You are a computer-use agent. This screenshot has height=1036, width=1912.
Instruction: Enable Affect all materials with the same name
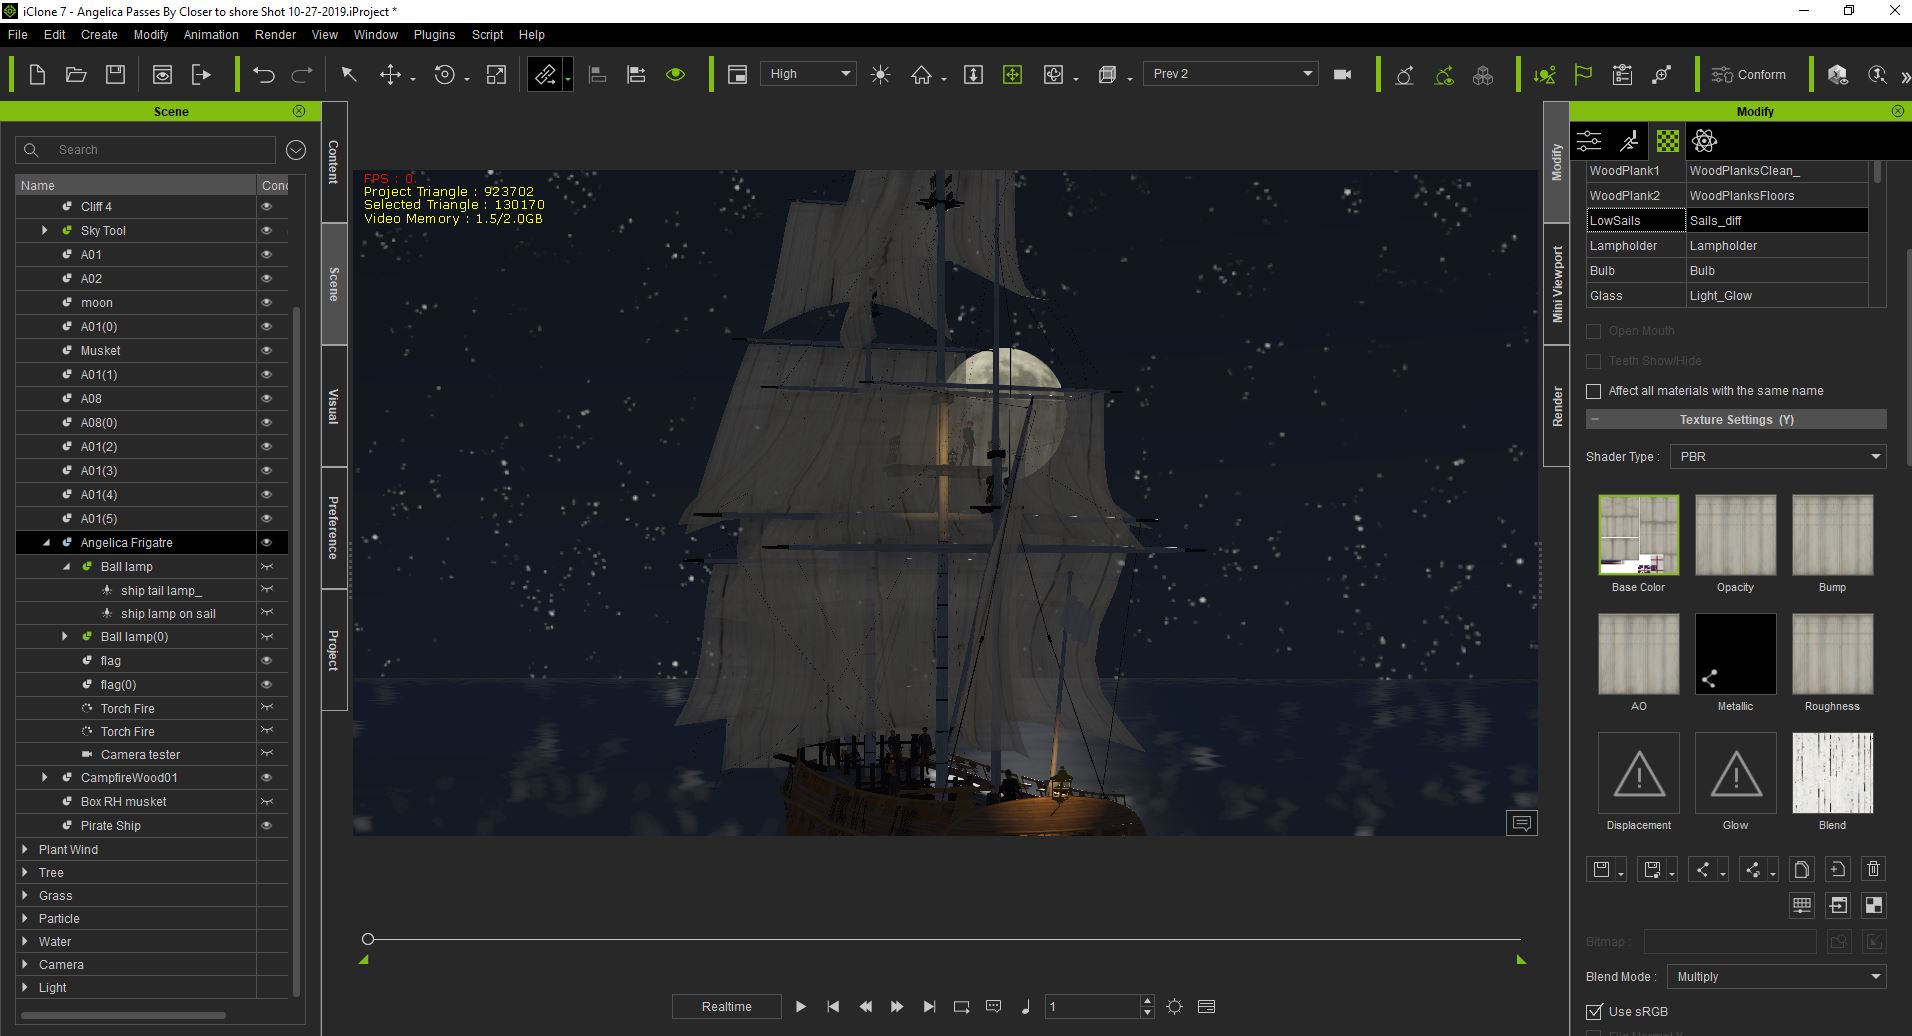point(1594,391)
